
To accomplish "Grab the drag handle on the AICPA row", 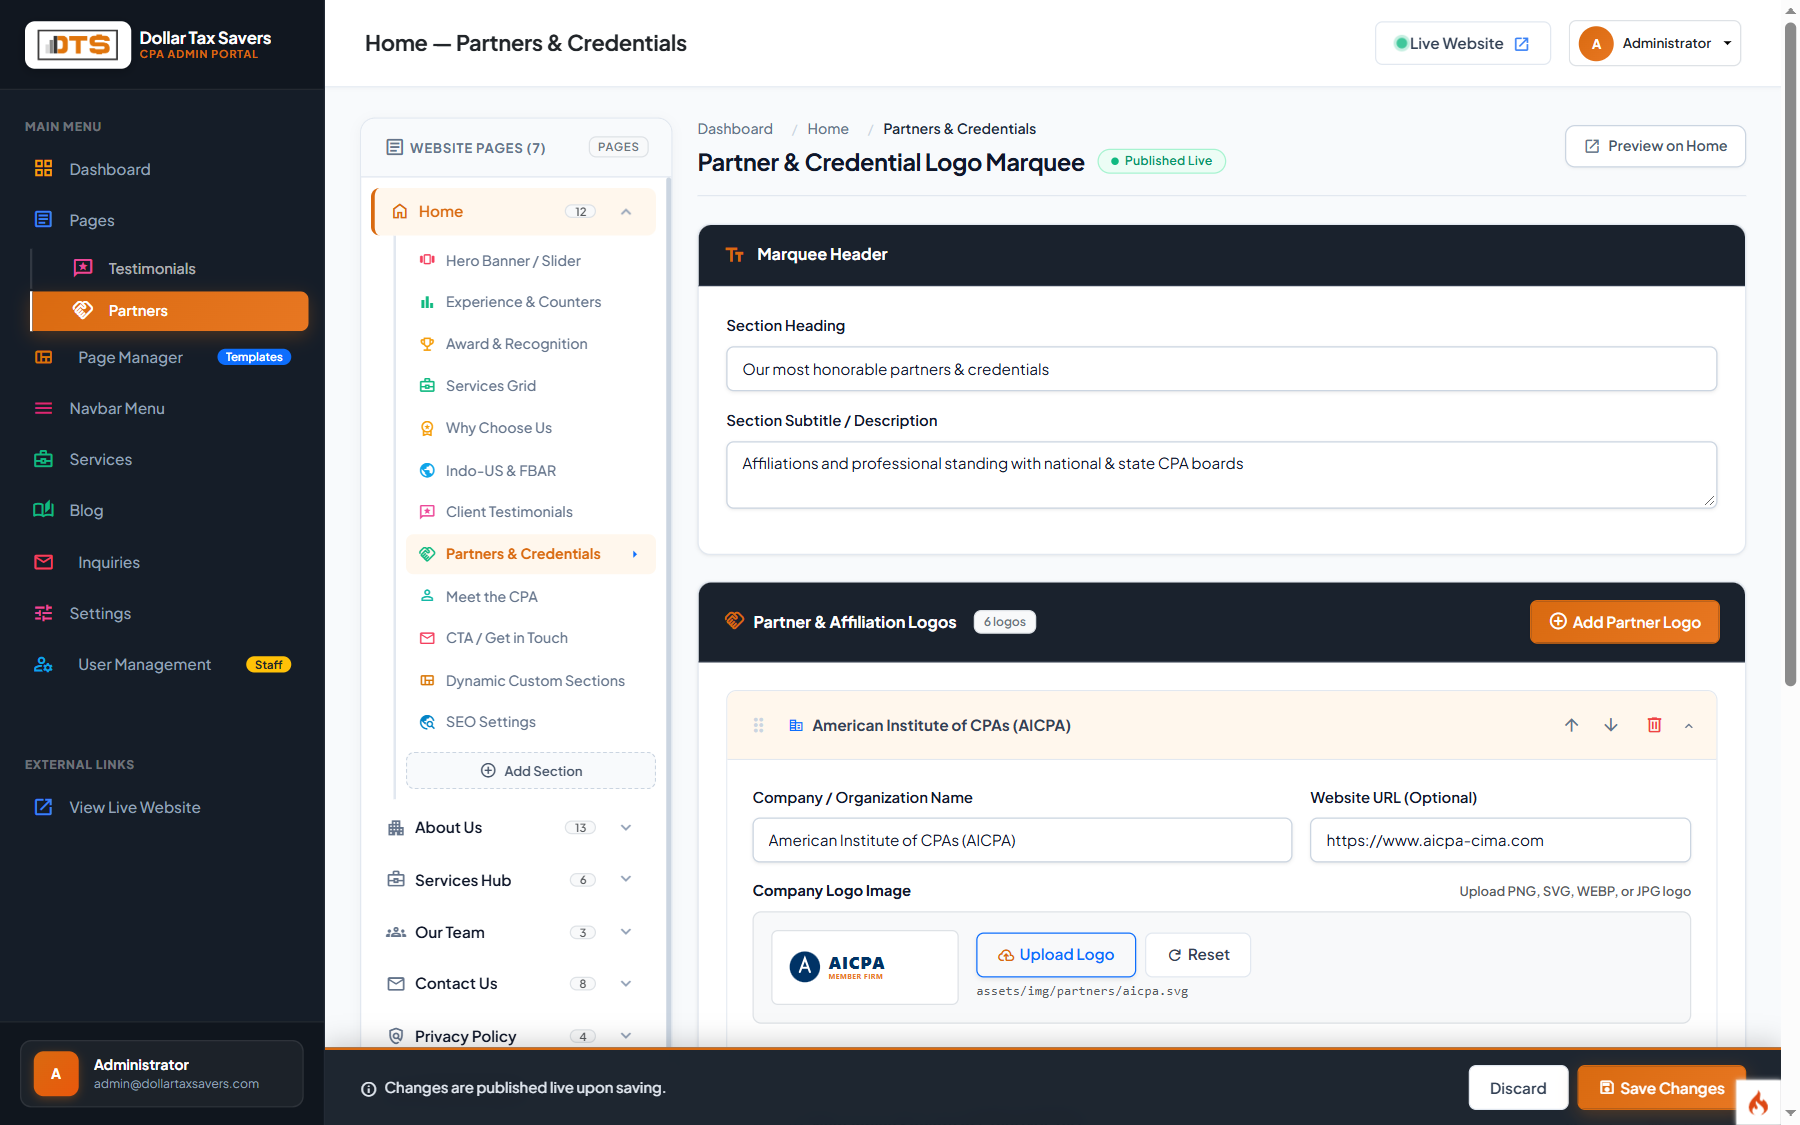I will [x=758, y=725].
